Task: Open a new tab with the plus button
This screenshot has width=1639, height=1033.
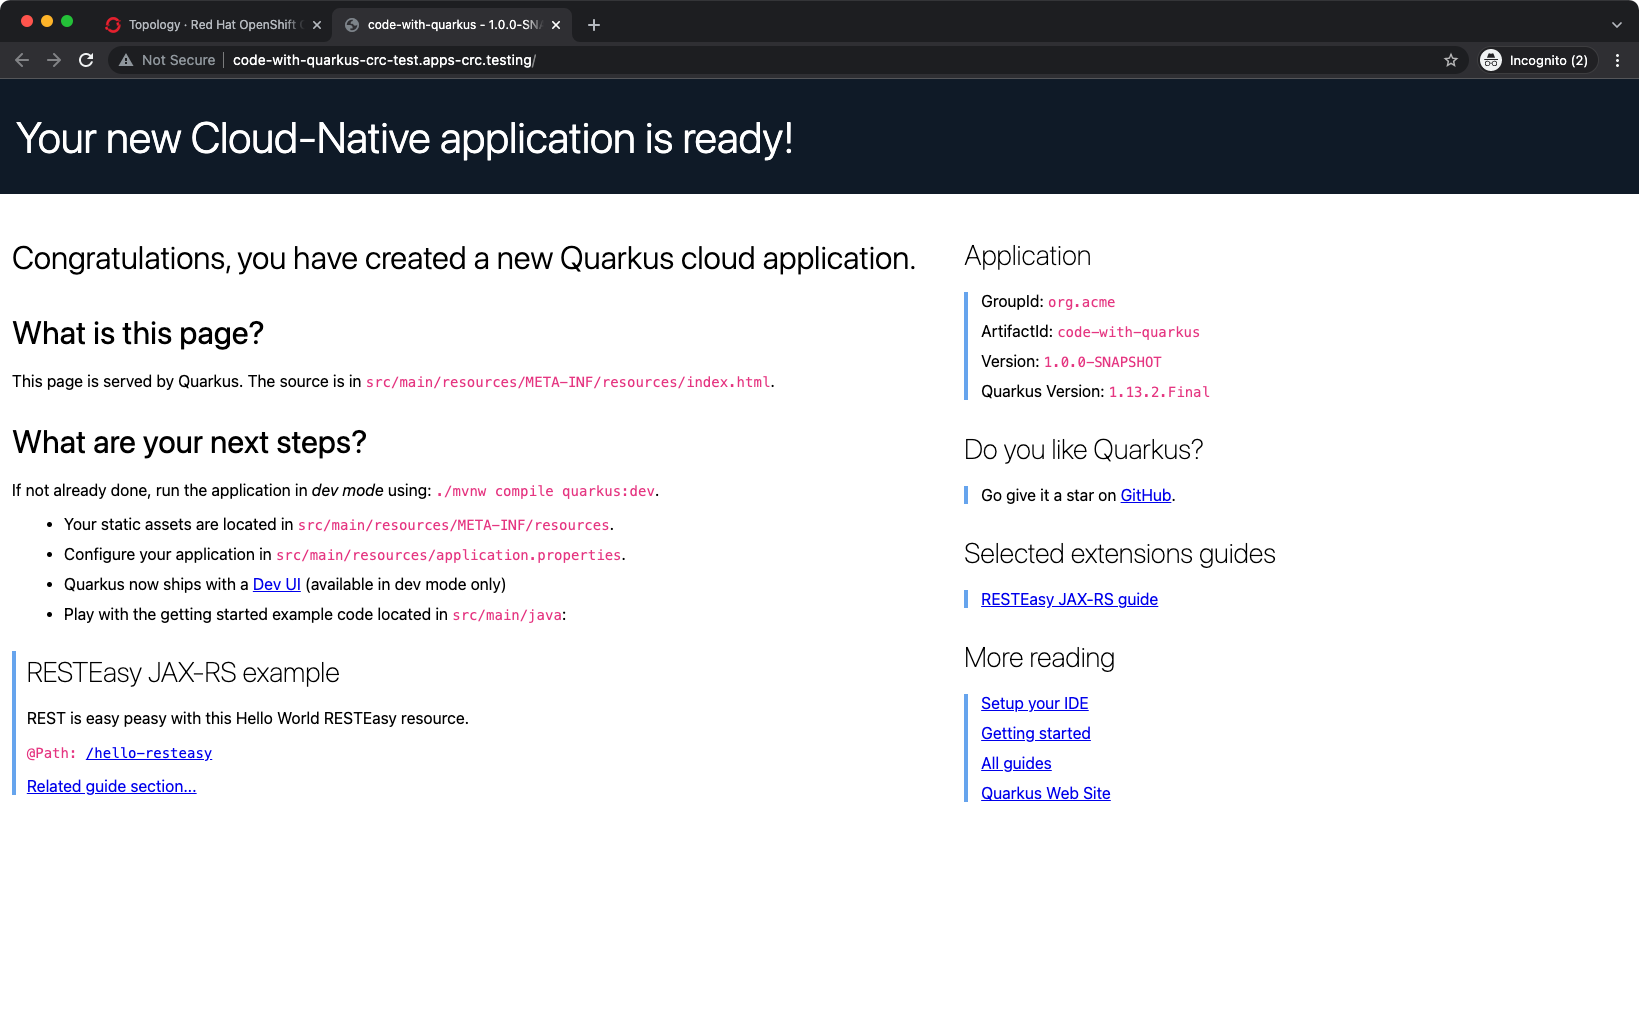Action: coord(594,25)
